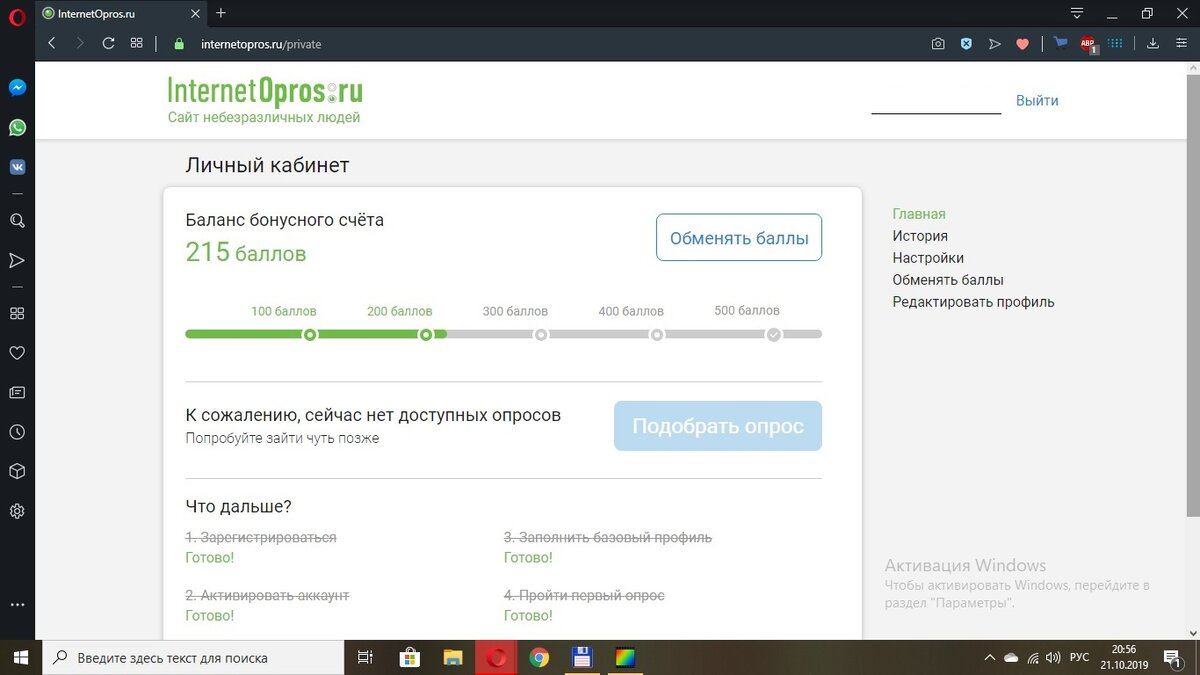Open the sidebar options via three dots
Viewport: 1200px width, 675px height.
tap(16, 605)
